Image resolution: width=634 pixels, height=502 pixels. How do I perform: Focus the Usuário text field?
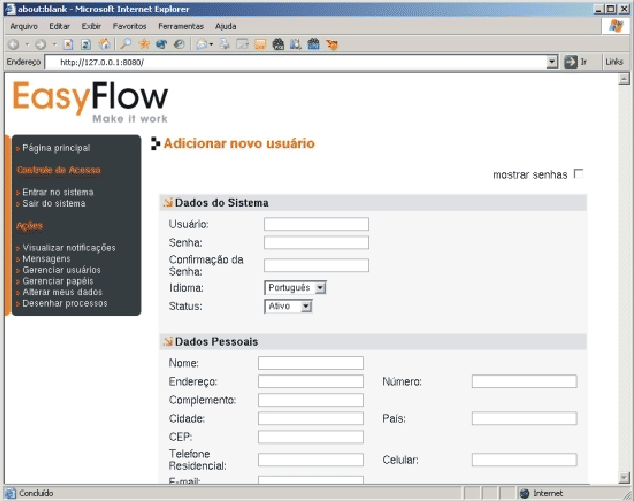point(316,224)
